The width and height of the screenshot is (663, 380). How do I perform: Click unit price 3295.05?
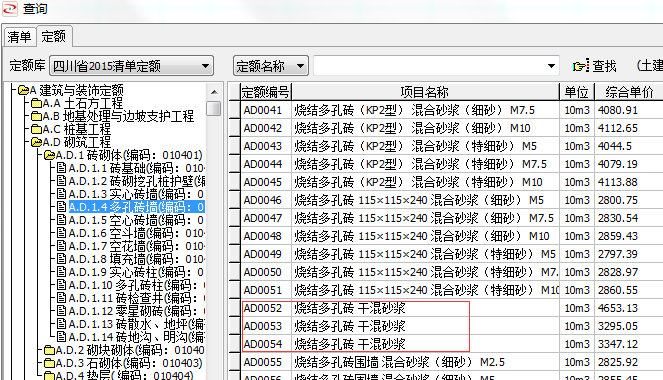tap(617, 326)
